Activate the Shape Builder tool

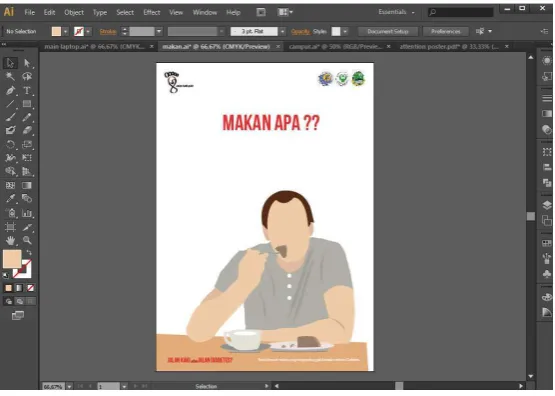[x=10, y=172]
